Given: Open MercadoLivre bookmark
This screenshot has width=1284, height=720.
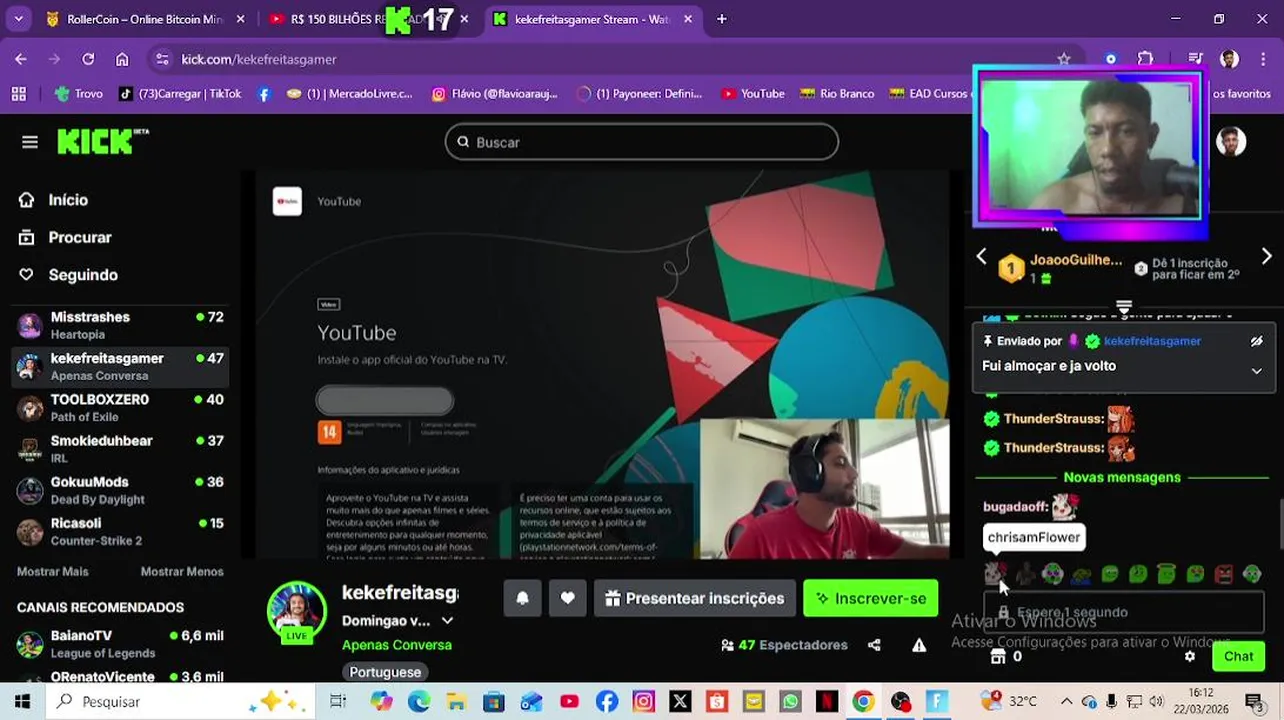Looking at the screenshot, I should pyautogui.click(x=349, y=94).
